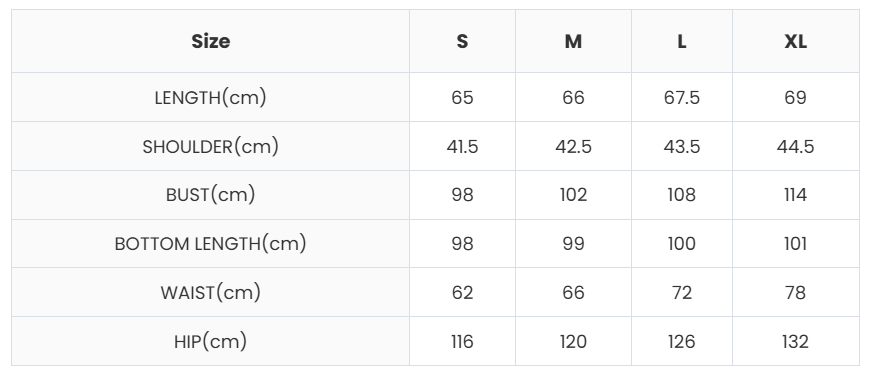Select the XL size column header
Image resolution: width=869 pixels, height=377 pixels.
[x=795, y=41]
